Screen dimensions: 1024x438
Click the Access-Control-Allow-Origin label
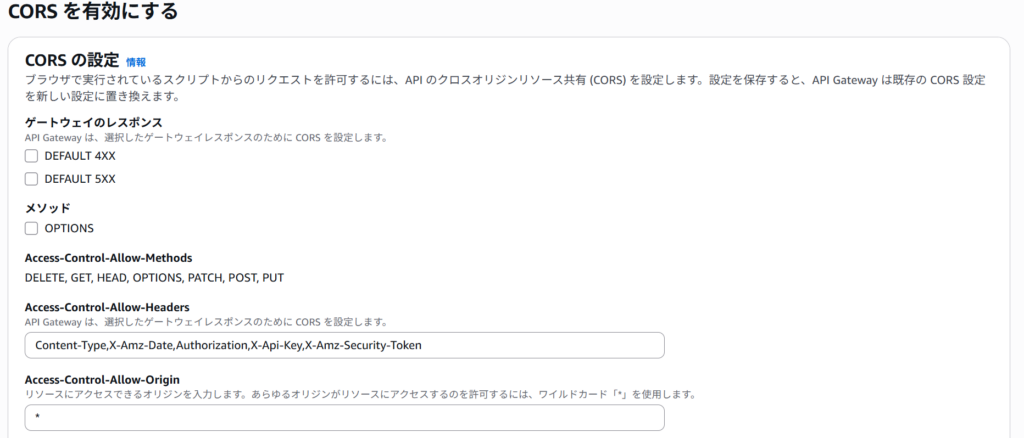[102, 379]
